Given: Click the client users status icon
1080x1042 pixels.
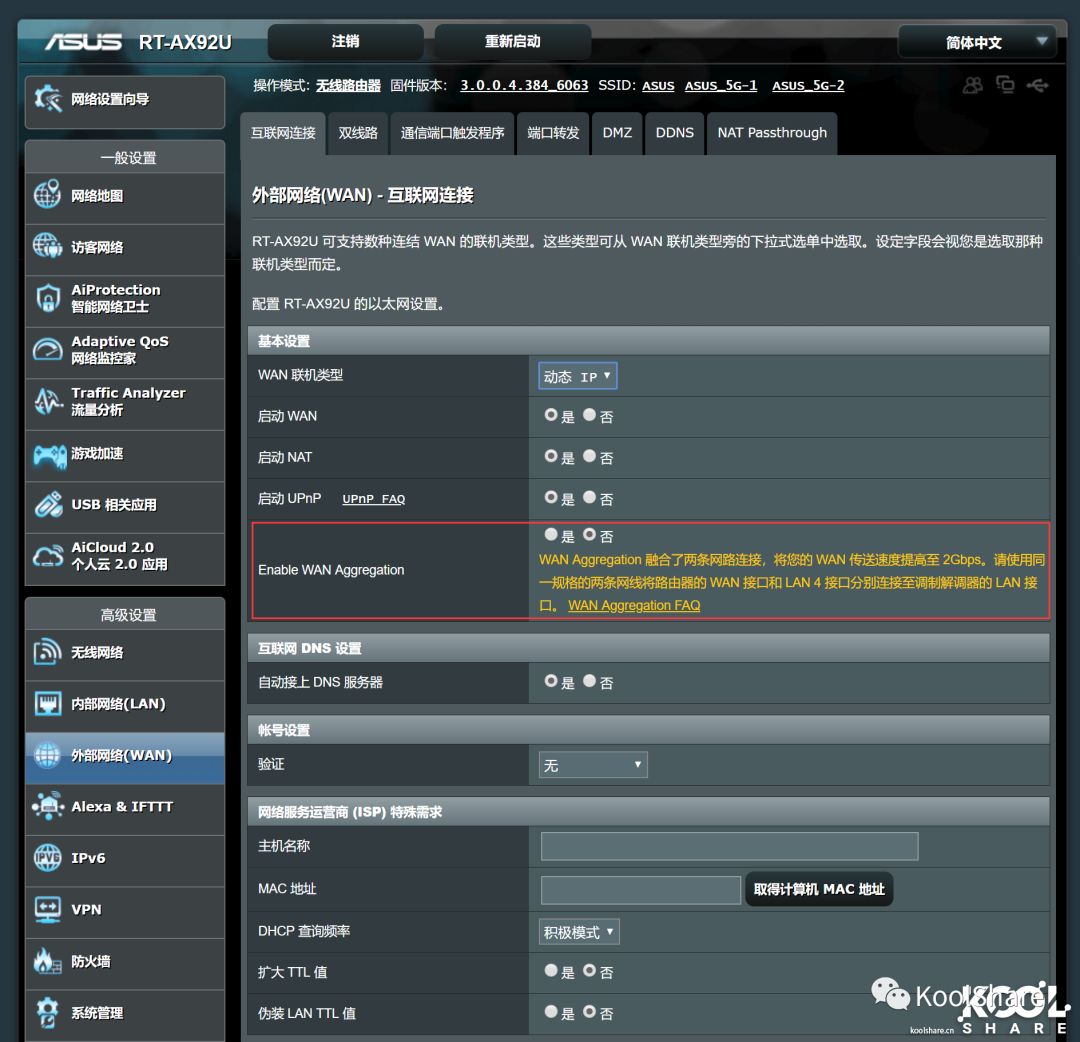Looking at the screenshot, I should click(973, 85).
